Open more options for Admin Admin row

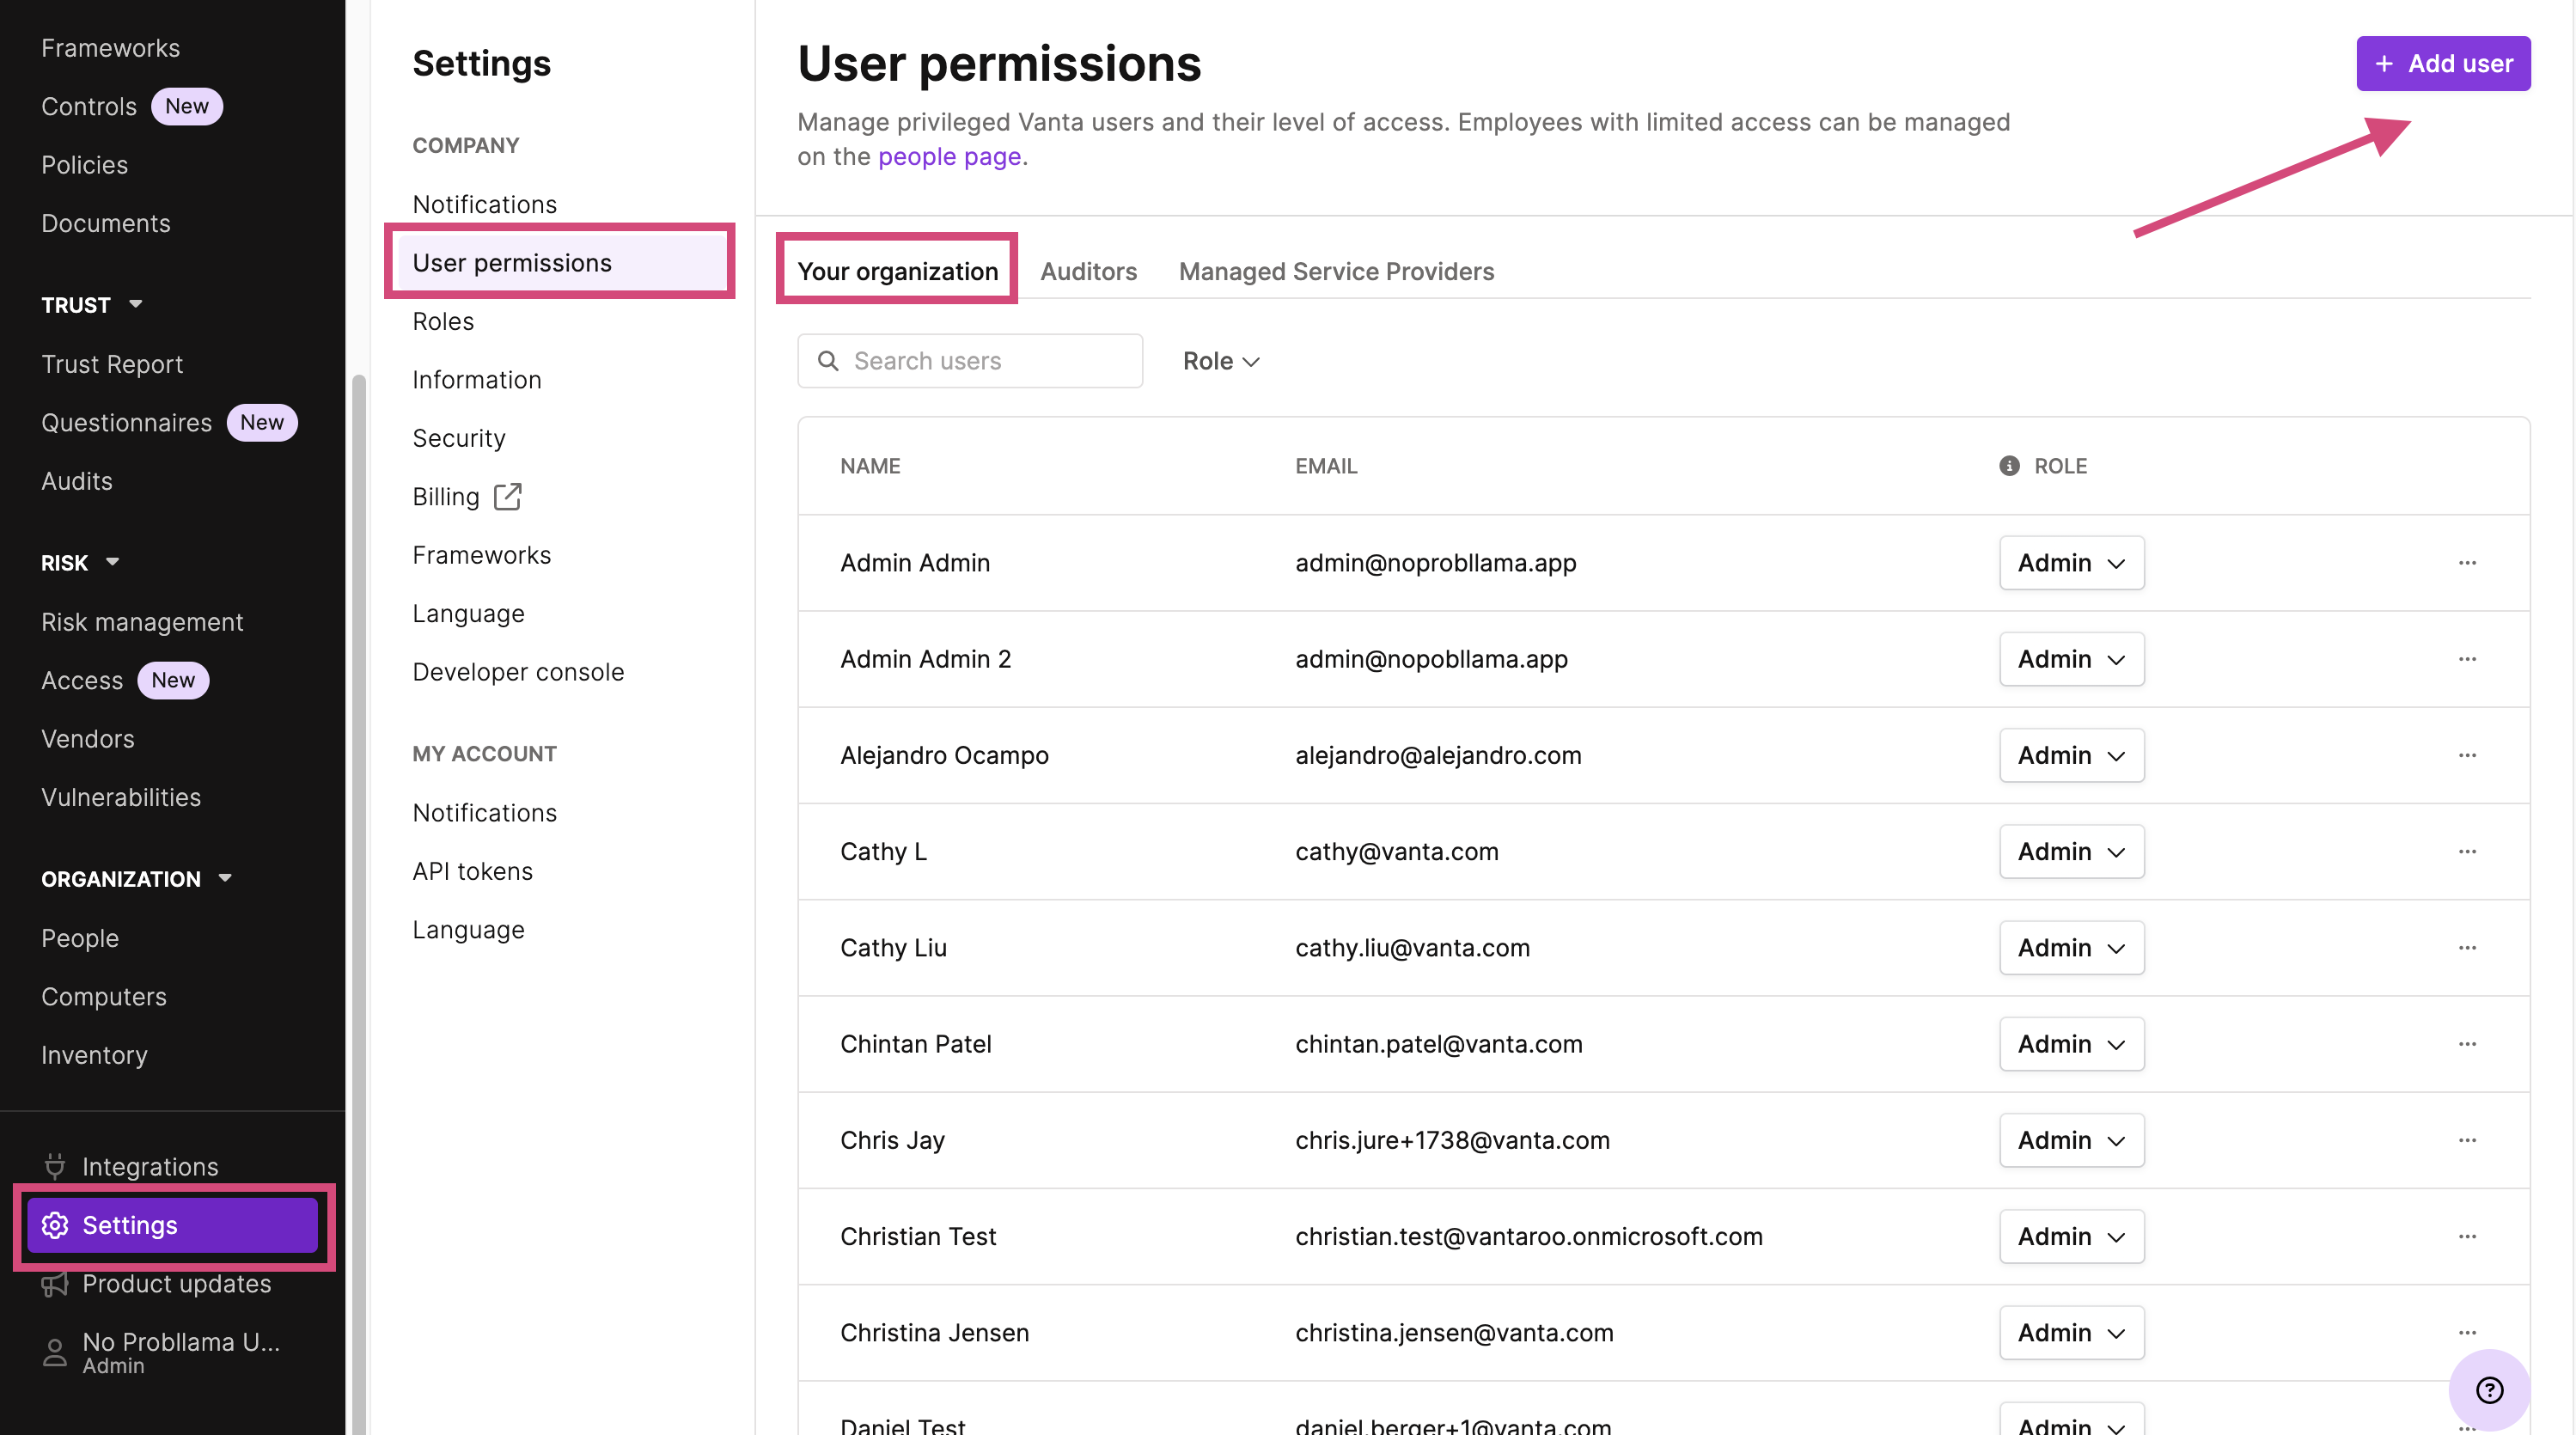pyautogui.click(x=2467, y=563)
